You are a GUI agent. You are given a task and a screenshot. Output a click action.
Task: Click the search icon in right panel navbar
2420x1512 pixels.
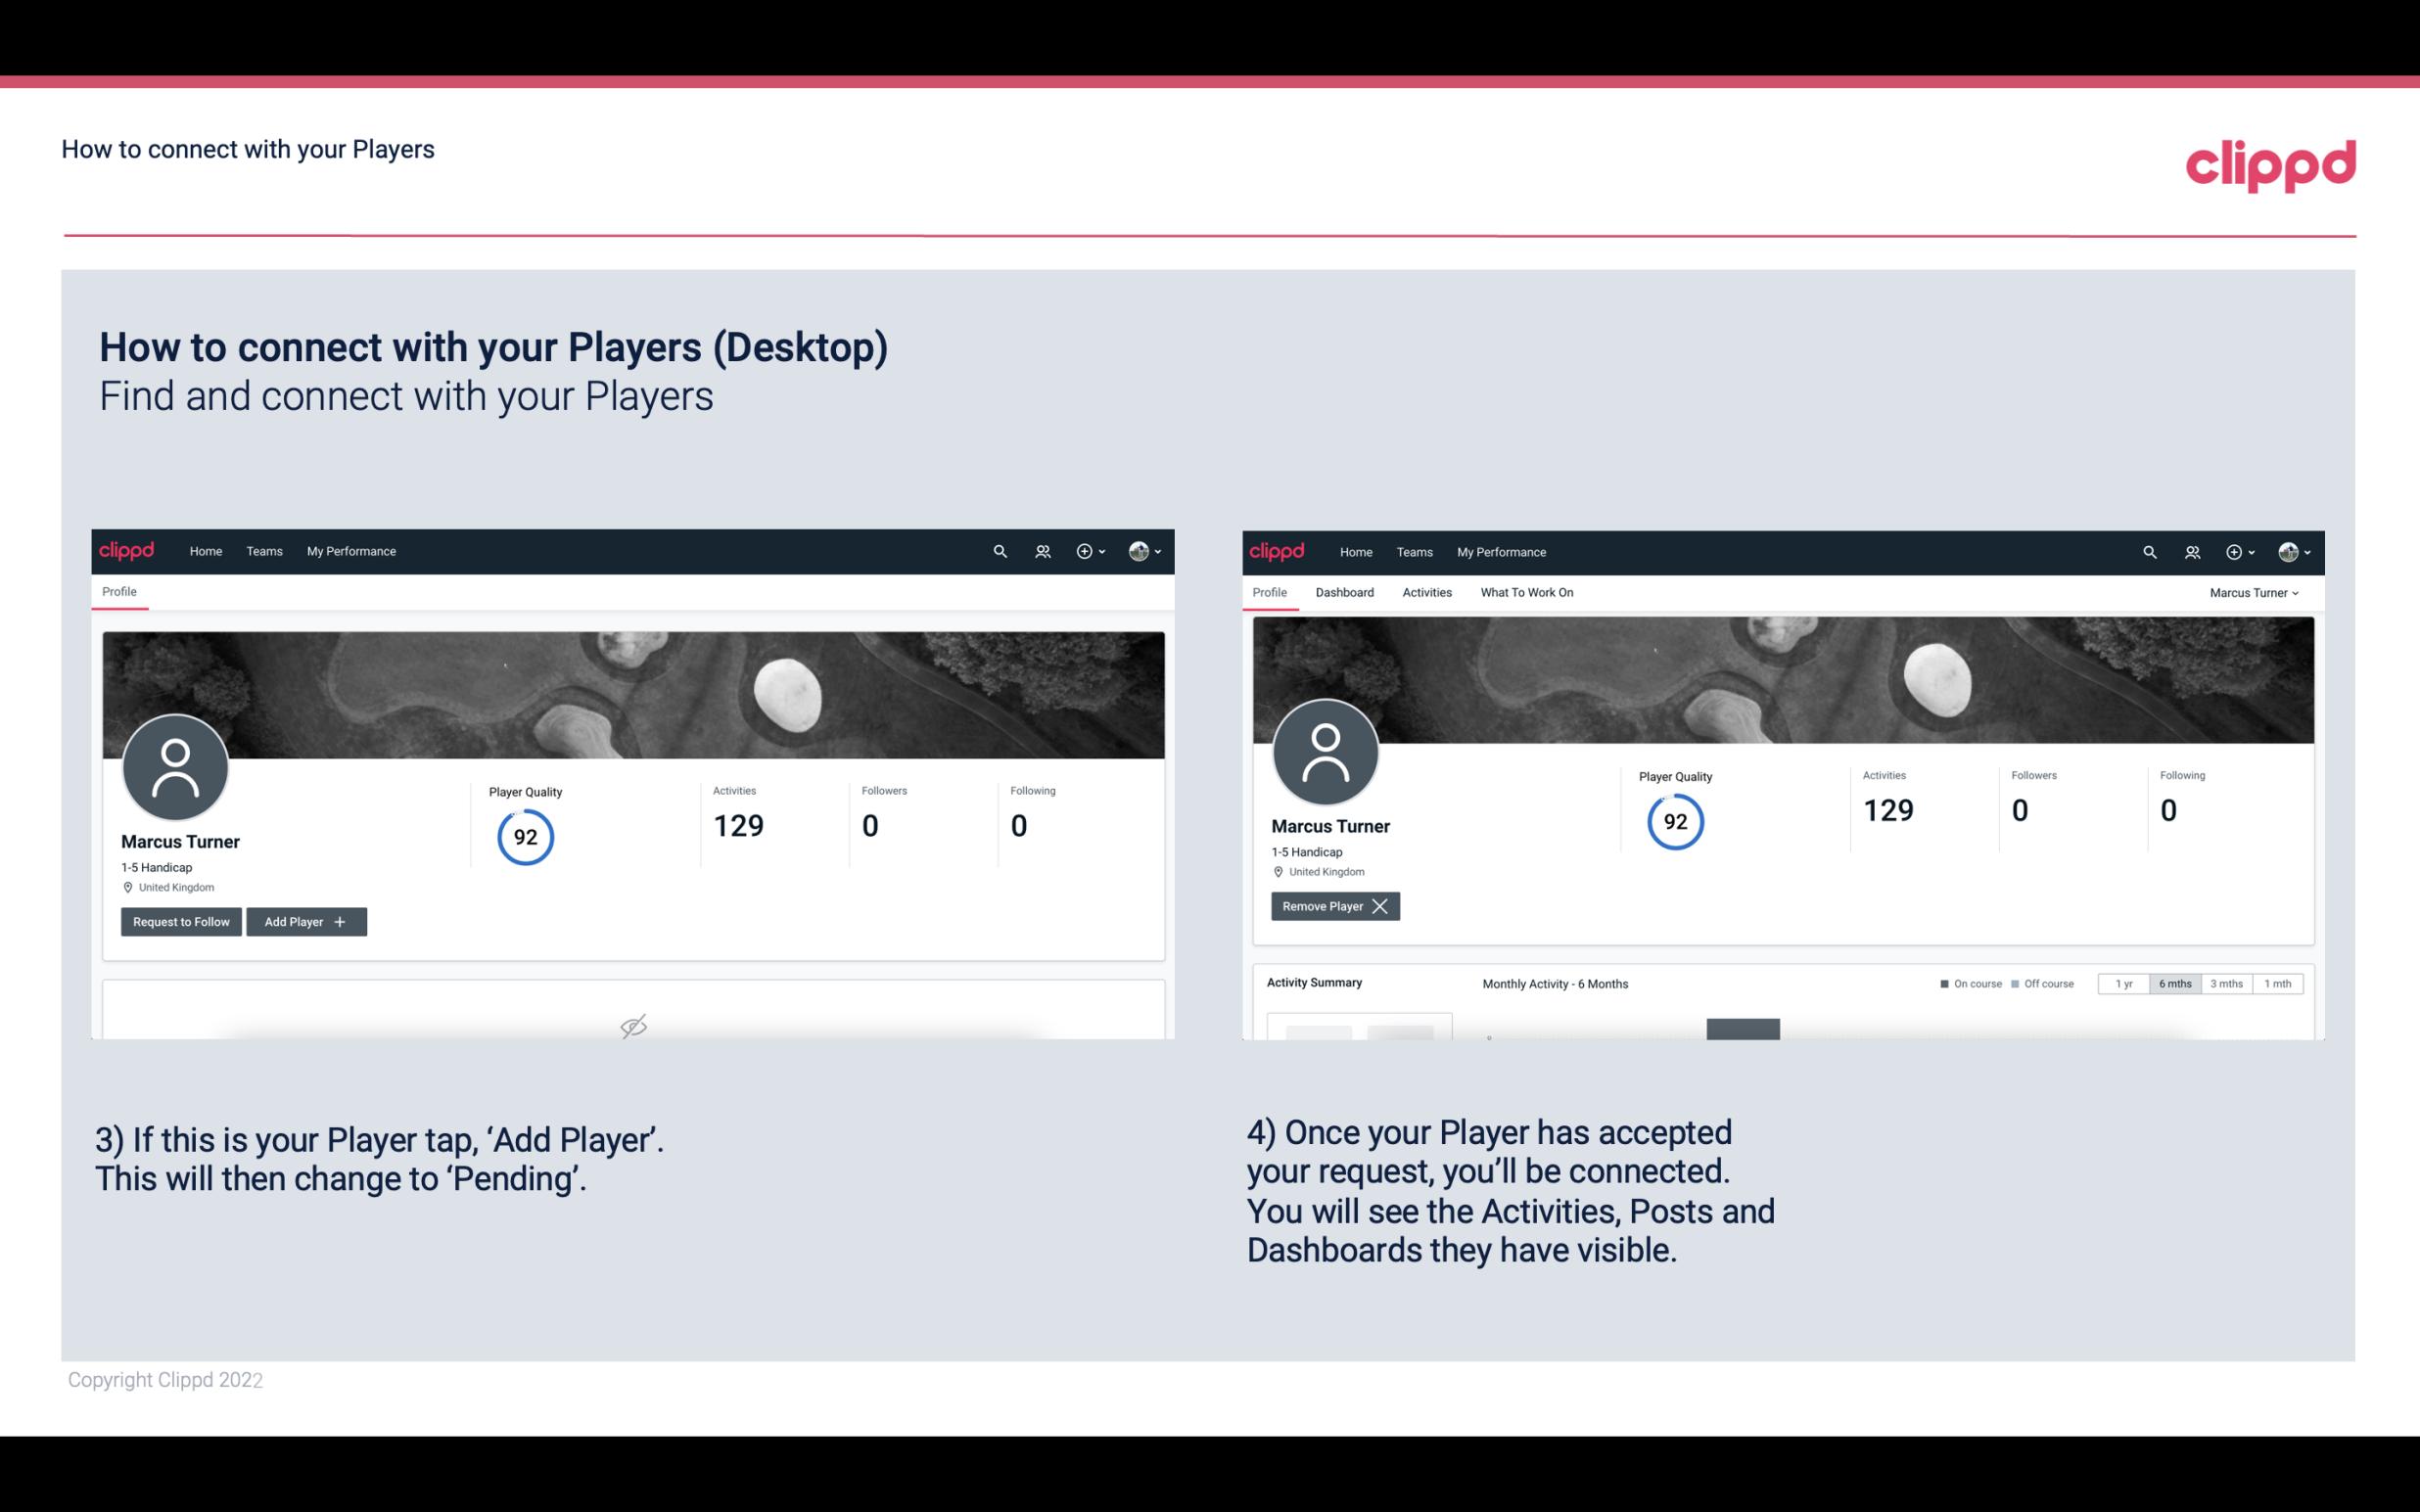click(2148, 550)
